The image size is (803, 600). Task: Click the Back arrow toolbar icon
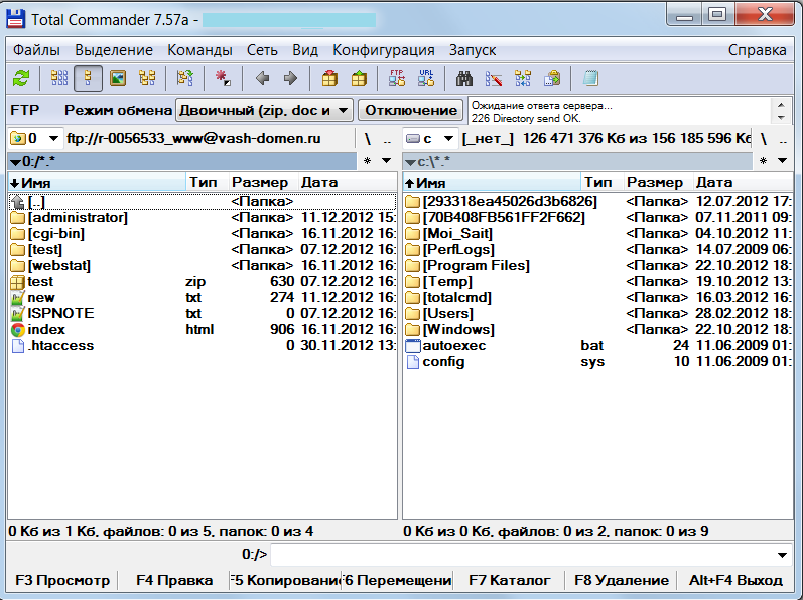click(x=263, y=78)
